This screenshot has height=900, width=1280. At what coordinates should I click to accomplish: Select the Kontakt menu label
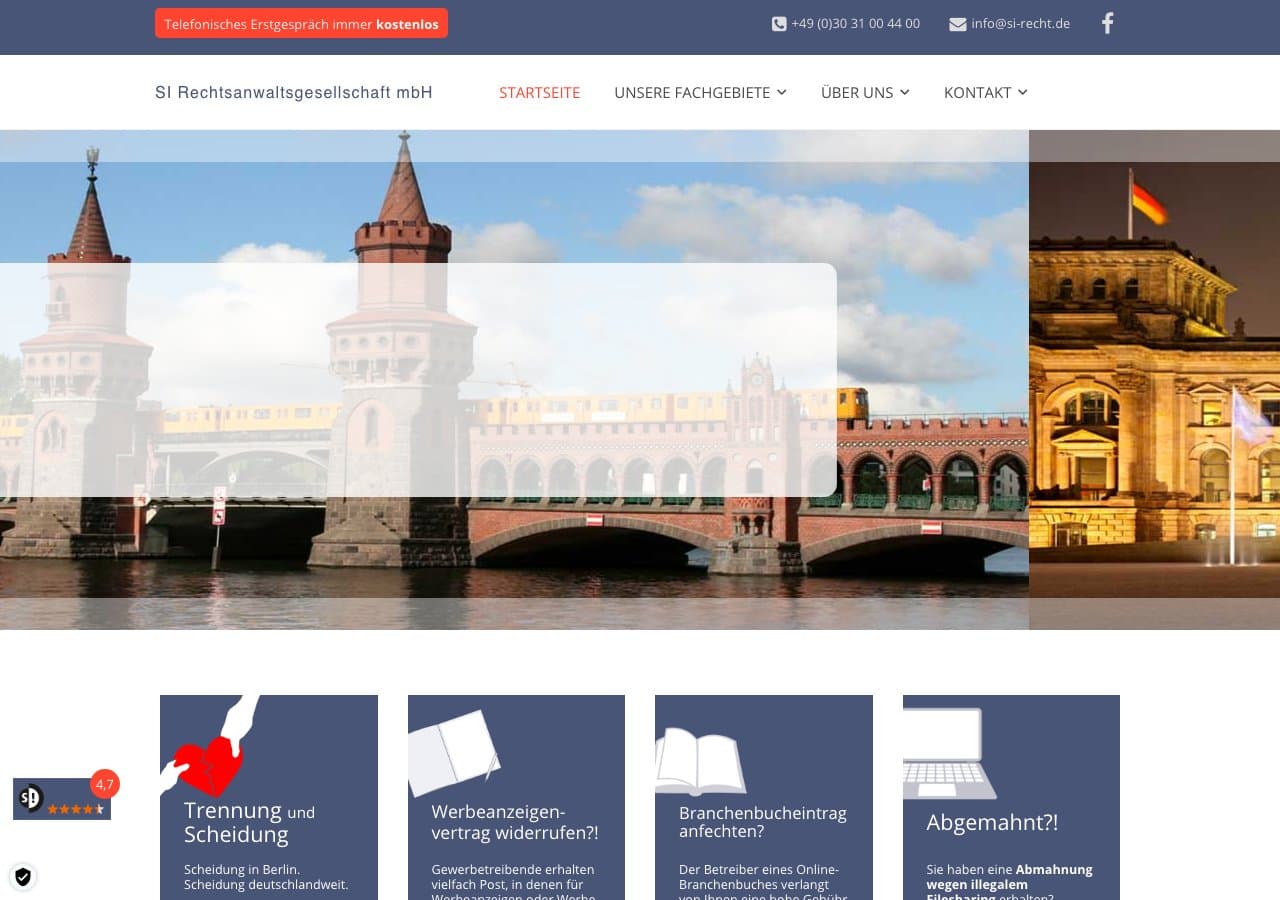click(977, 92)
